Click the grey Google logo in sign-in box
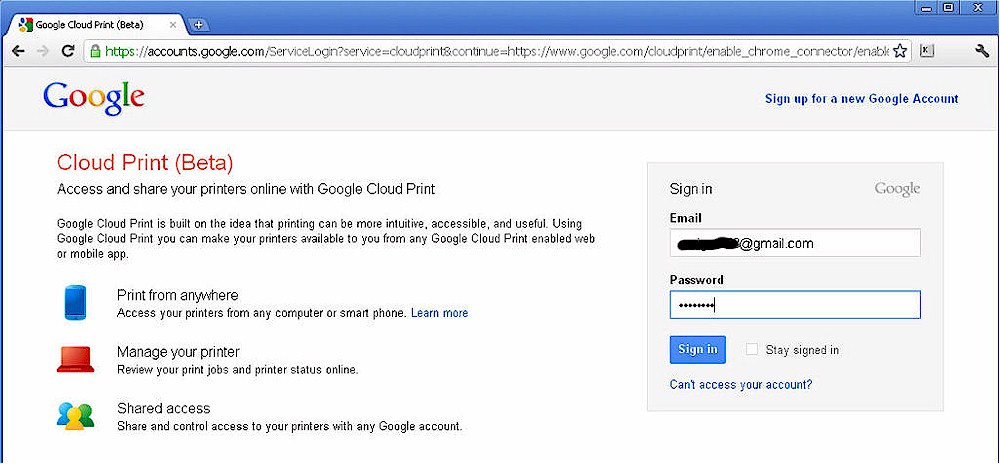 tap(897, 189)
